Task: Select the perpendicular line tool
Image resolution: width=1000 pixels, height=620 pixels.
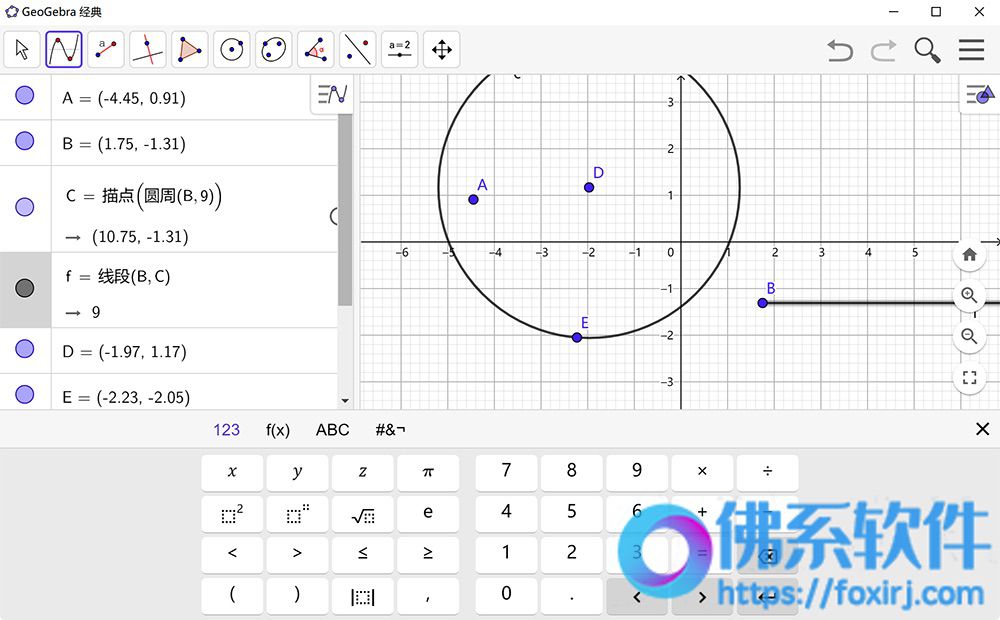Action: click(x=148, y=49)
